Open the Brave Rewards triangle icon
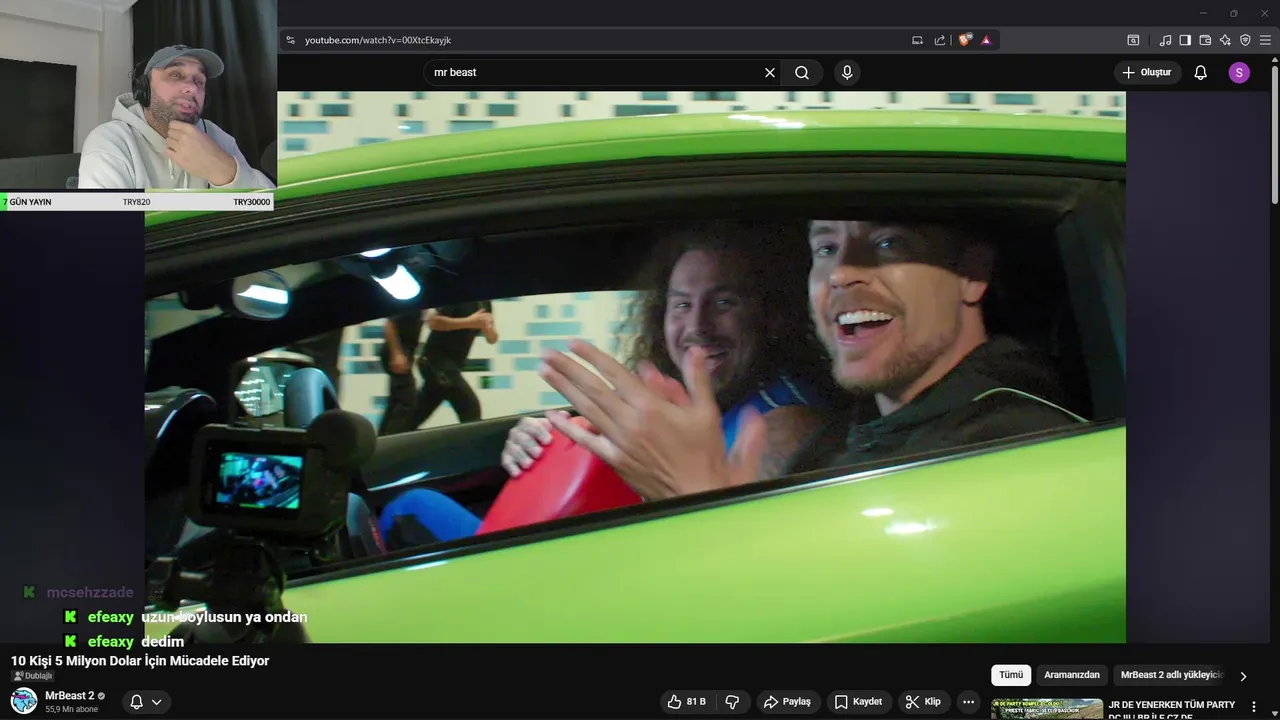This screenshot has width=1280, height=720. (986, 40)
